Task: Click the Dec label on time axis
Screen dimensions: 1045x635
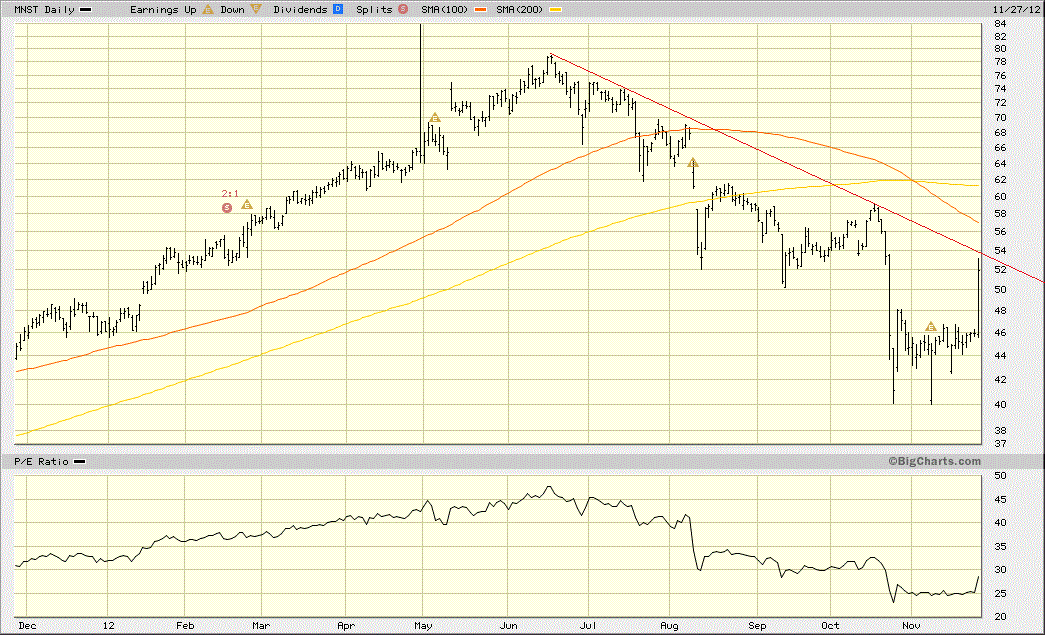Action: tap(27, 626)
